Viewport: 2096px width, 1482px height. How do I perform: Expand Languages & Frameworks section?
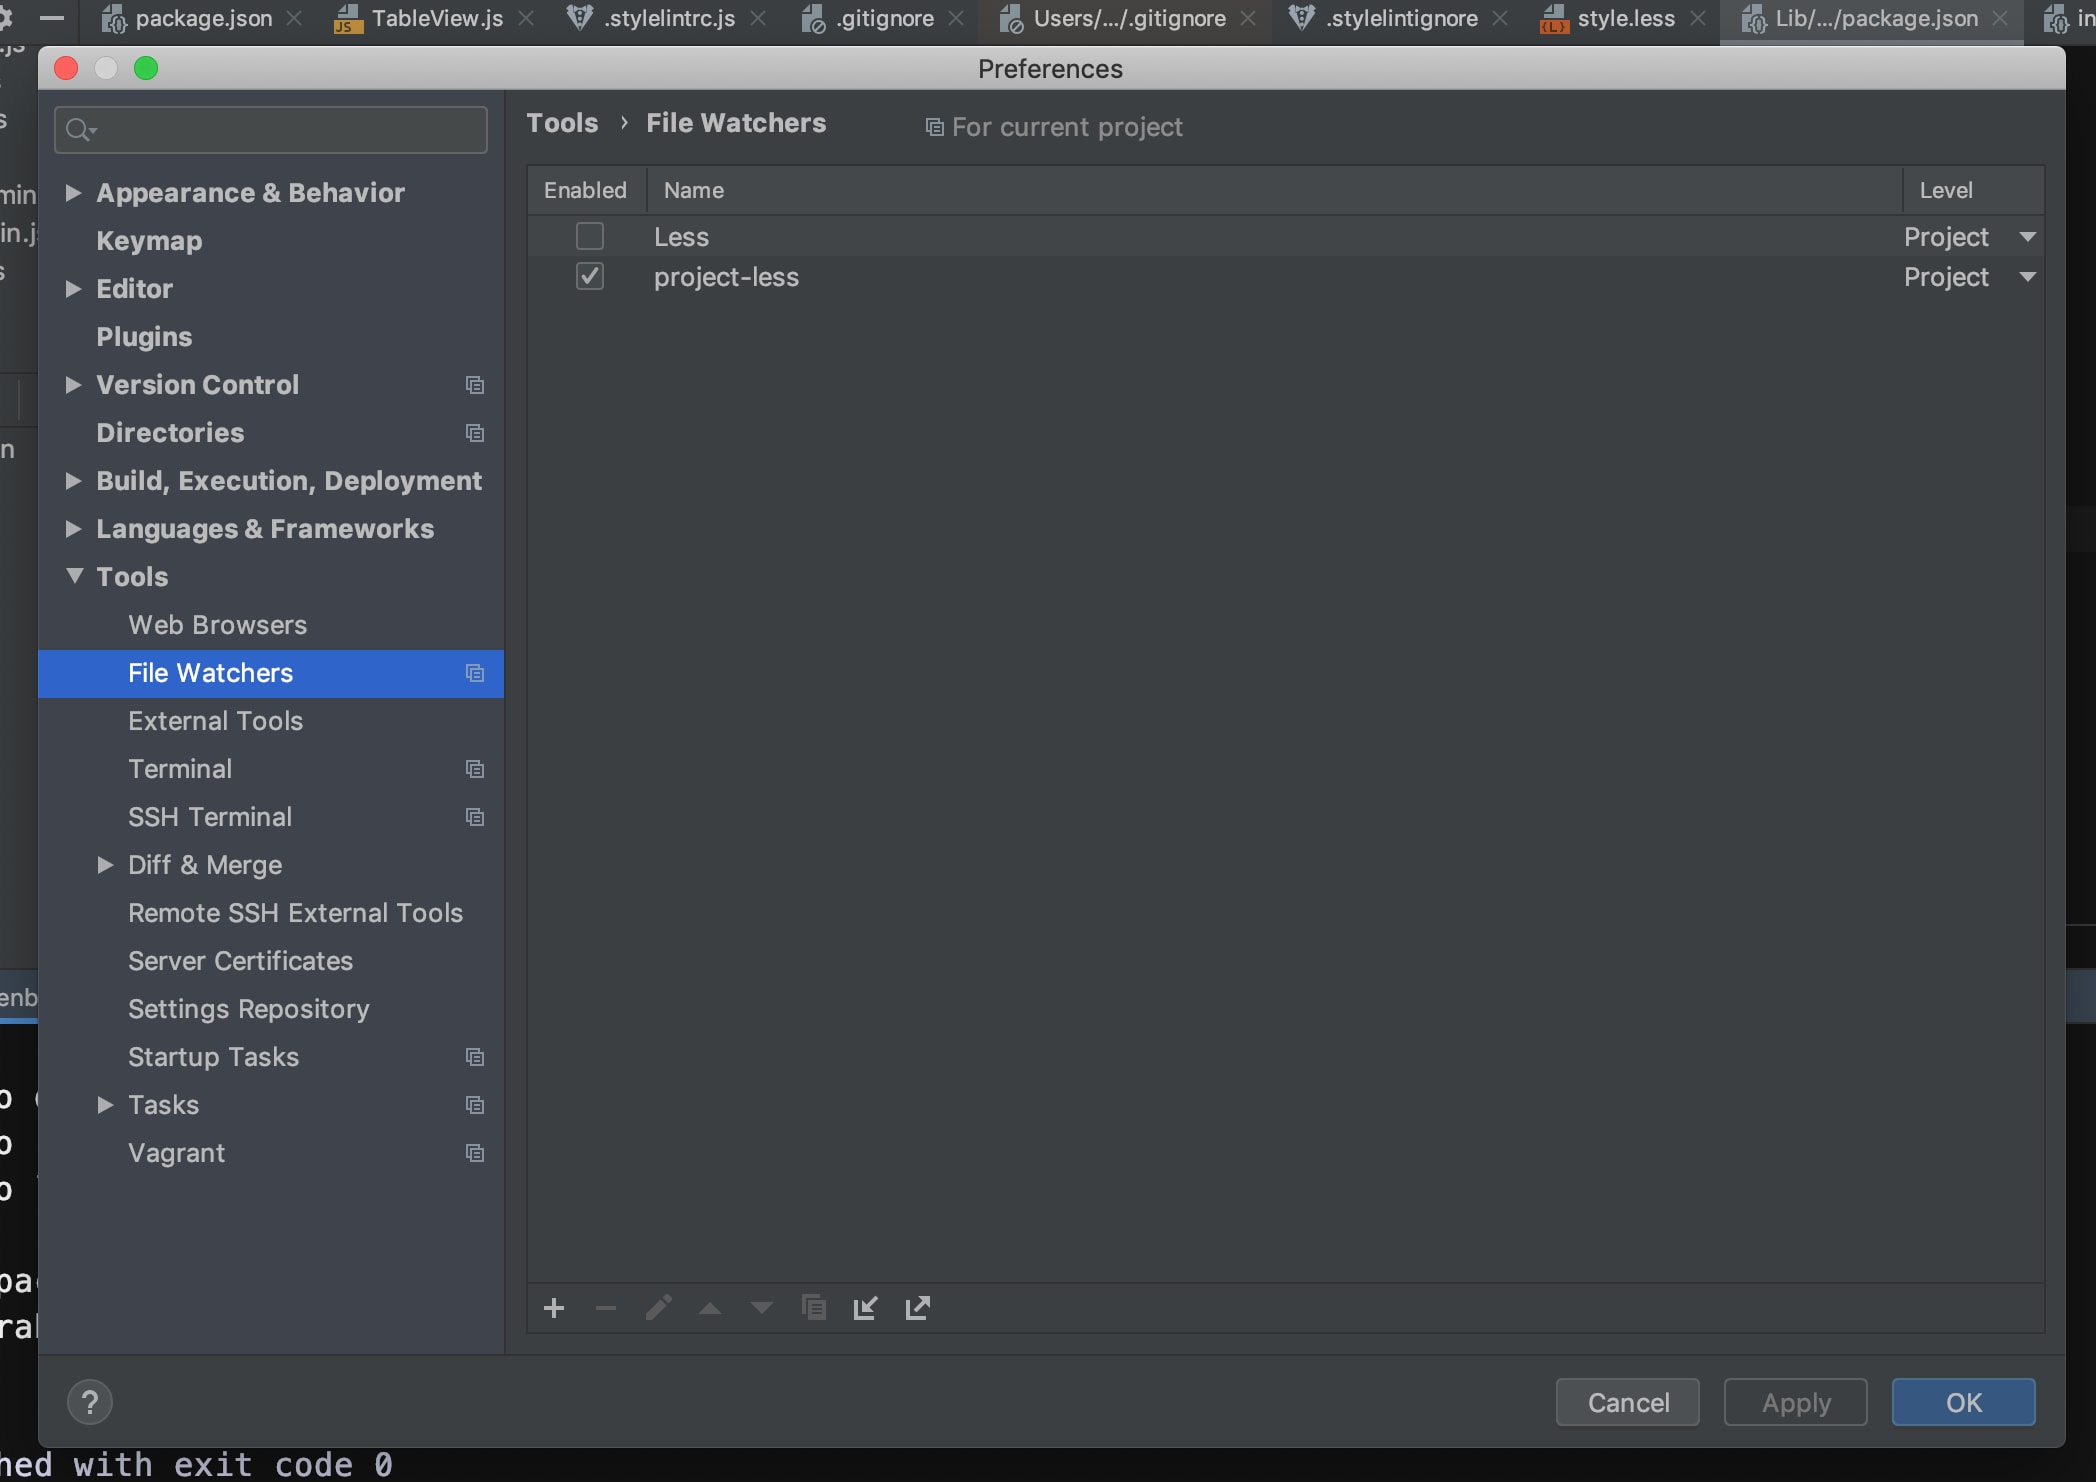point(73,528)
